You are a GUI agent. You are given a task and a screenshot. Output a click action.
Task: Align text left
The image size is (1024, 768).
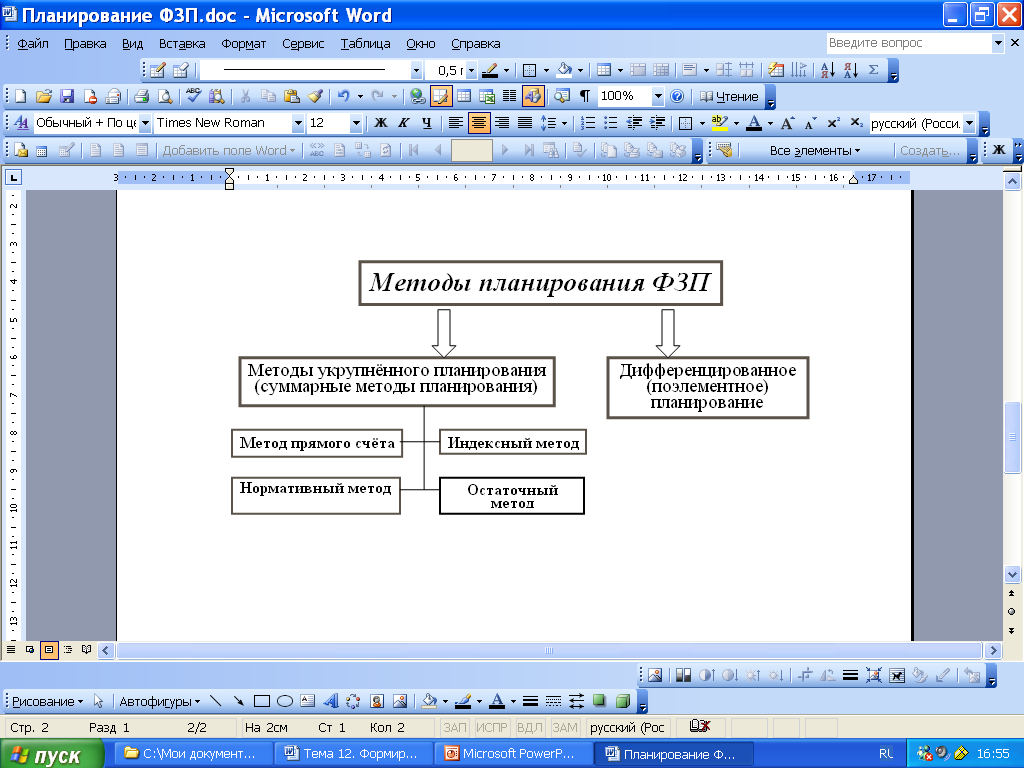click(456, 123)
